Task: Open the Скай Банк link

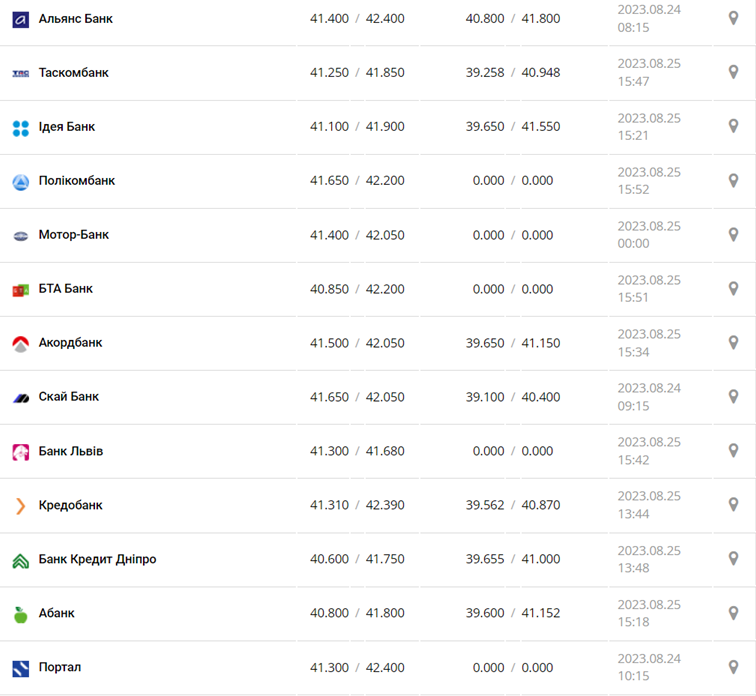Action: (69, 397)
